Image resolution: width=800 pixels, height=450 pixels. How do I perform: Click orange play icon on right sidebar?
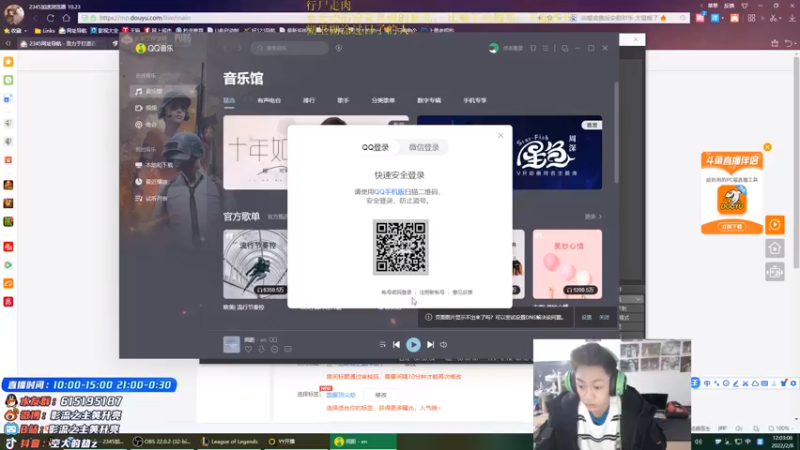pyautogui.click(x=774, y=224)
